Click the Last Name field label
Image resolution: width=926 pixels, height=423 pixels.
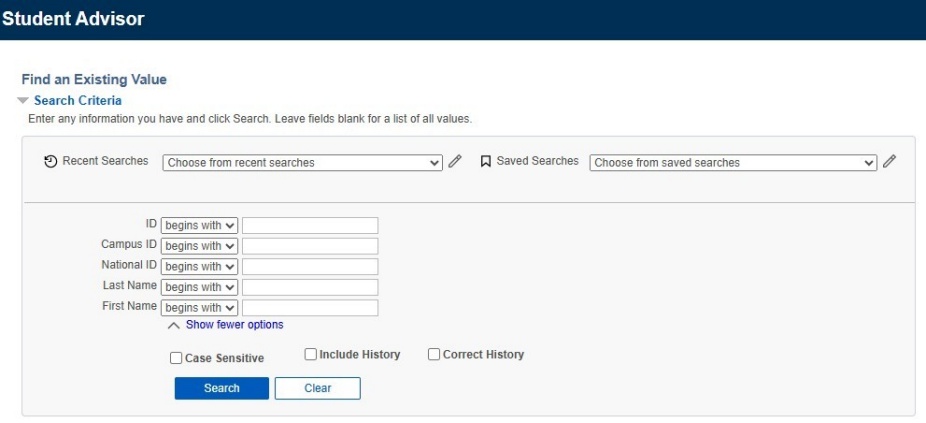point(129,285)
